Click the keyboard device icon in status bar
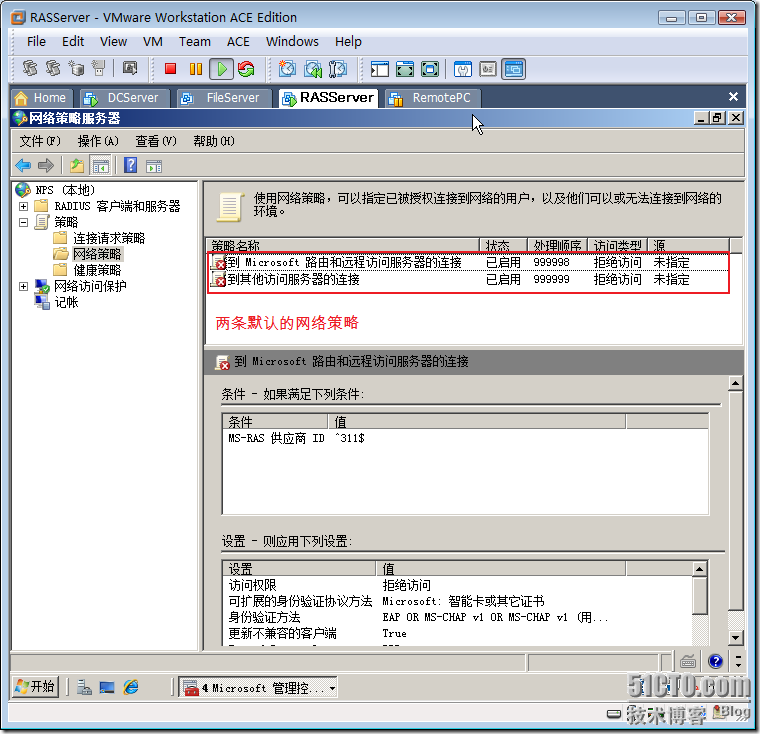The width and height of the screenshot is (760, 734). (688, 661)
